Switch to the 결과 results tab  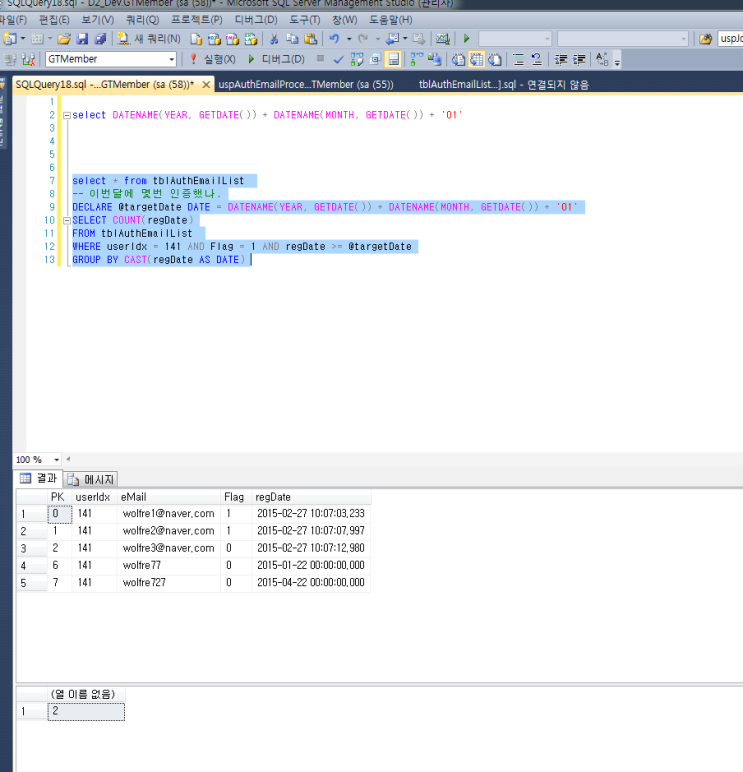pyautogui.click(x=39, y=478)
